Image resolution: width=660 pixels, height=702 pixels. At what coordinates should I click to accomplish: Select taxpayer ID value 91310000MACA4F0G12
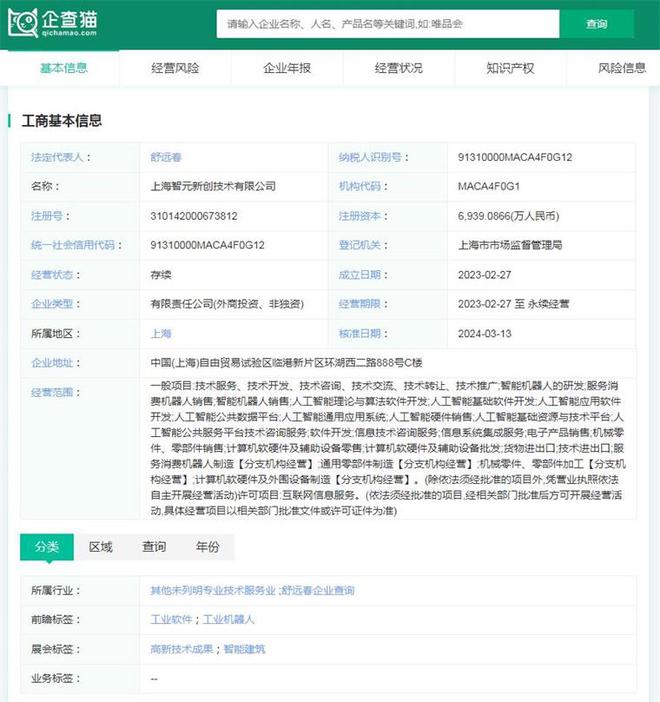(515, 157)
